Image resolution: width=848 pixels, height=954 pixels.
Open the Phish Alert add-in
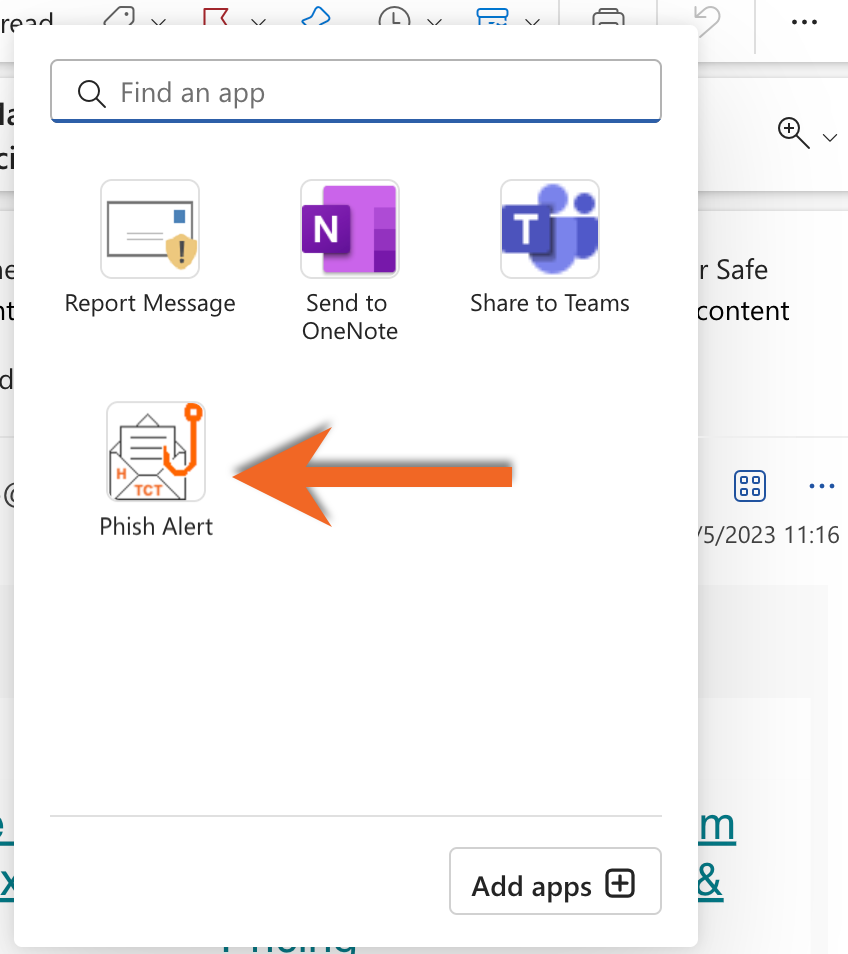(x=155, y=452)
